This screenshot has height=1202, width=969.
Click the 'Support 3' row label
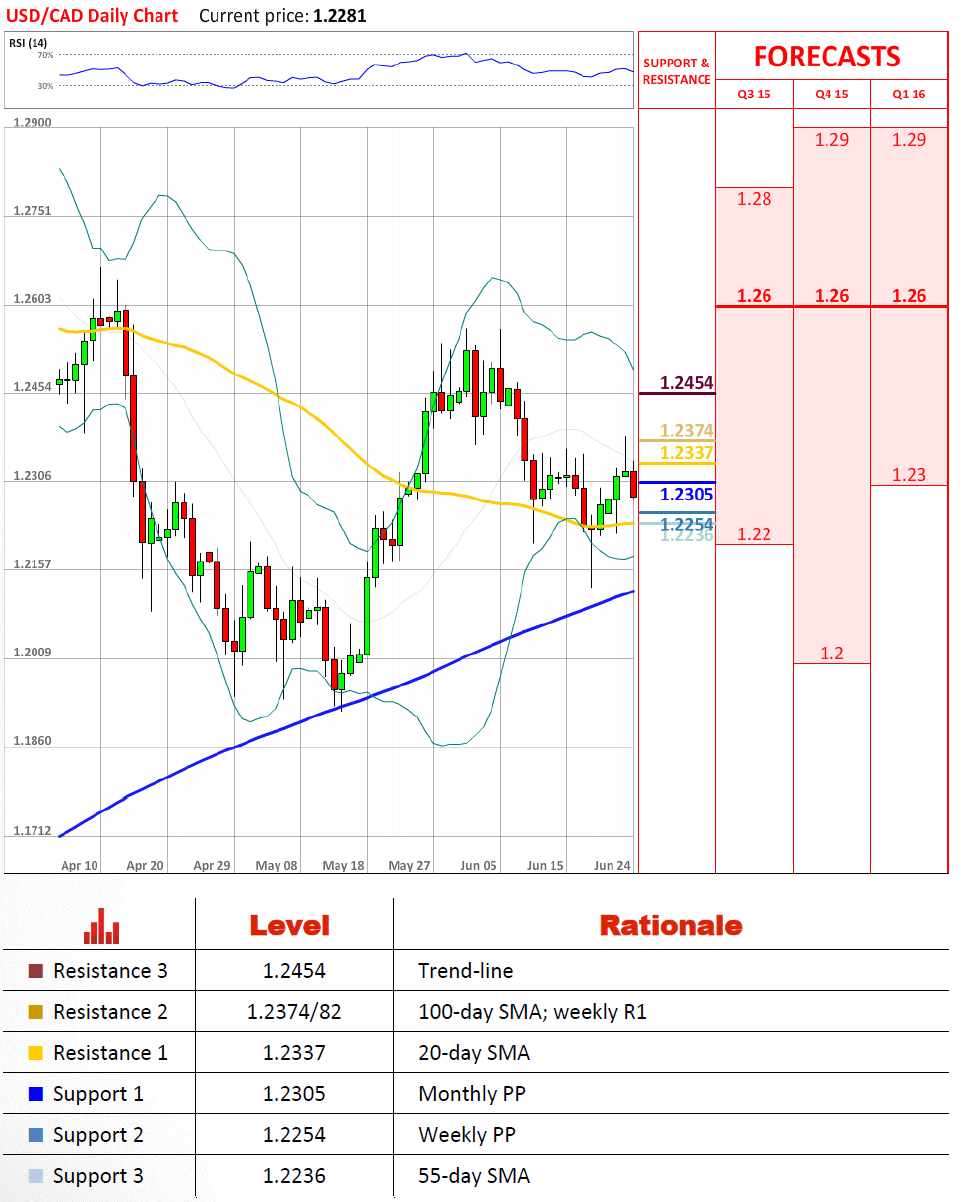98,1177
